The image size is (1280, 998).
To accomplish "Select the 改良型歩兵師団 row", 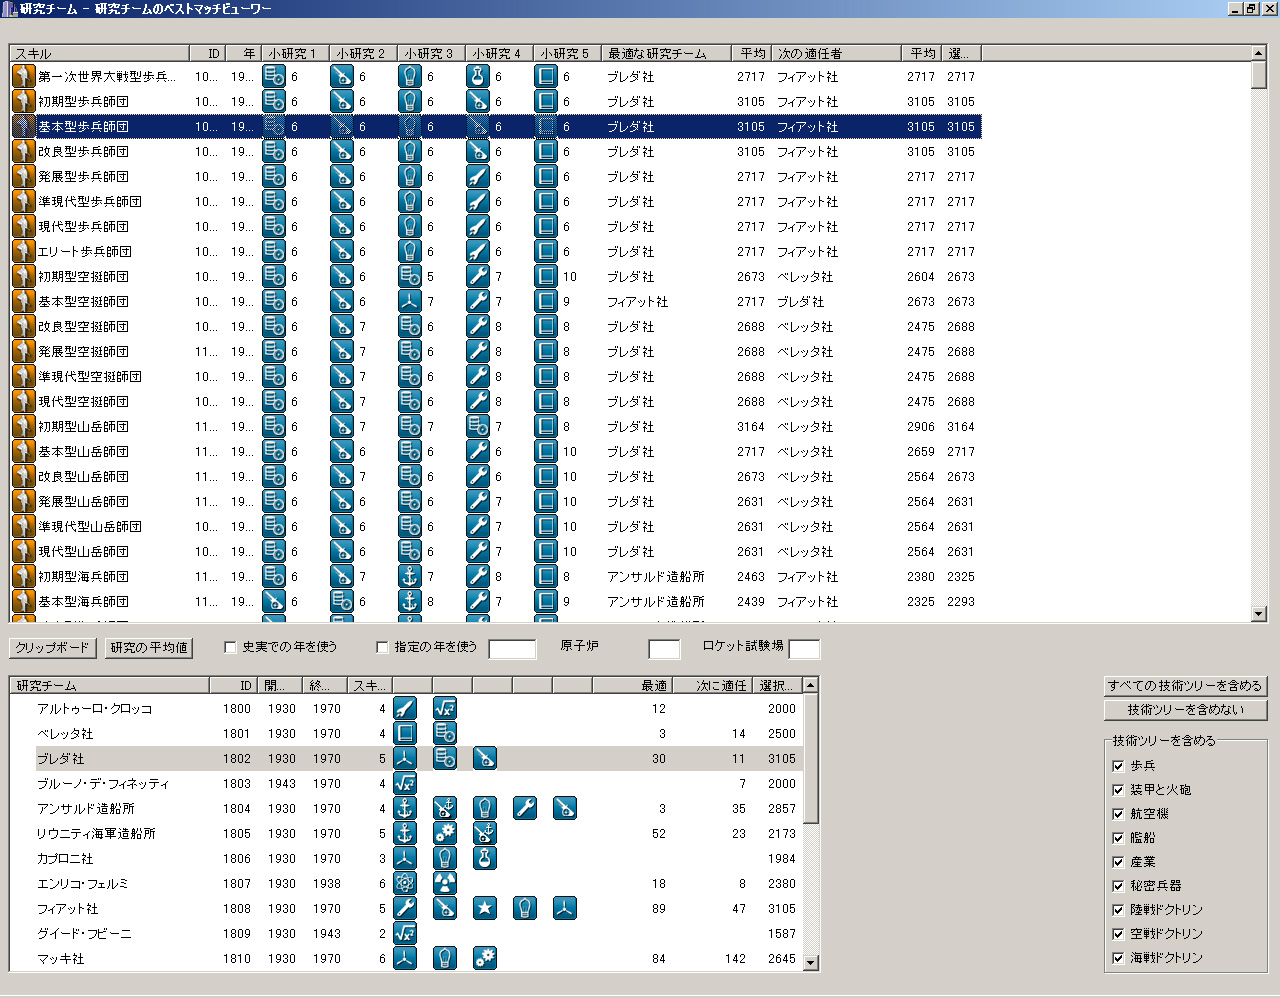I will click(x=496, y=151).
